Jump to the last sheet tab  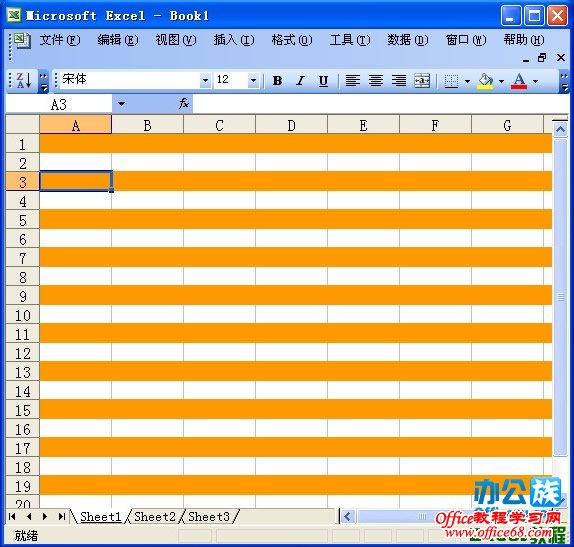point(62,517)
